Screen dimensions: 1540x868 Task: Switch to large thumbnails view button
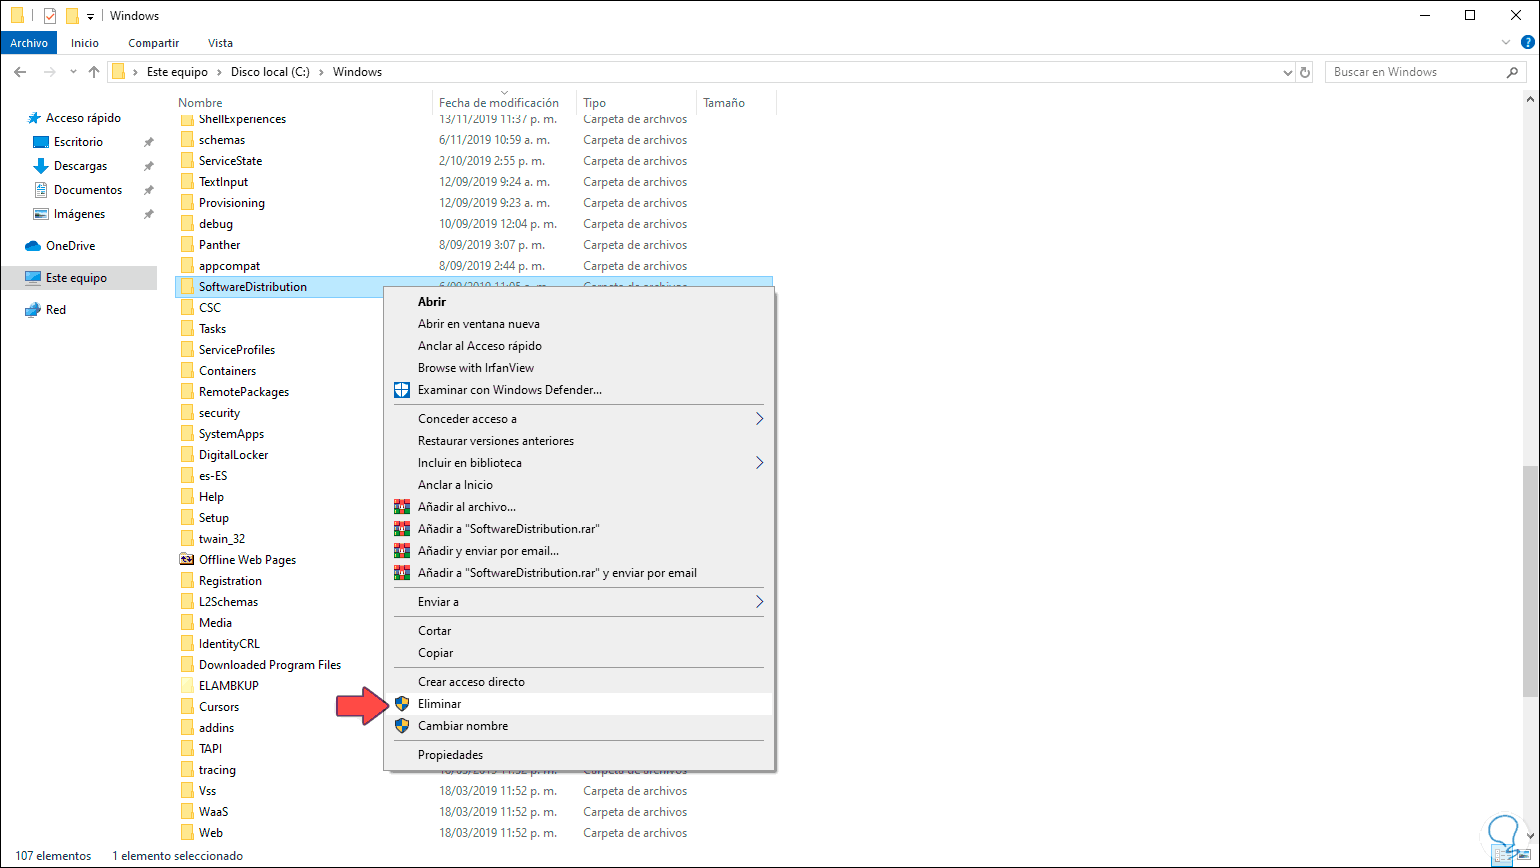tap(1524, 856)
